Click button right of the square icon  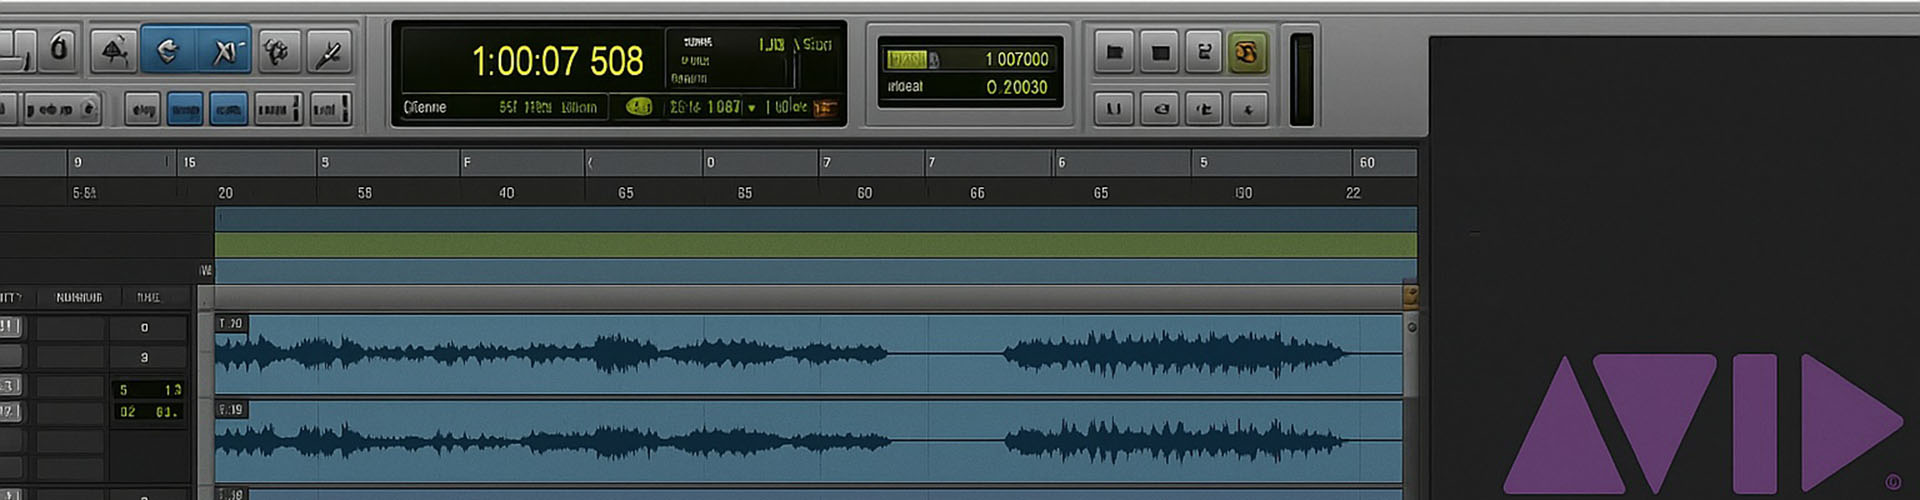point(1204,52)
